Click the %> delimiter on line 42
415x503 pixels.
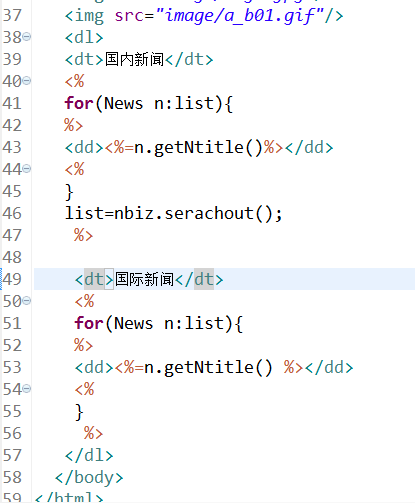click(74, 125)
